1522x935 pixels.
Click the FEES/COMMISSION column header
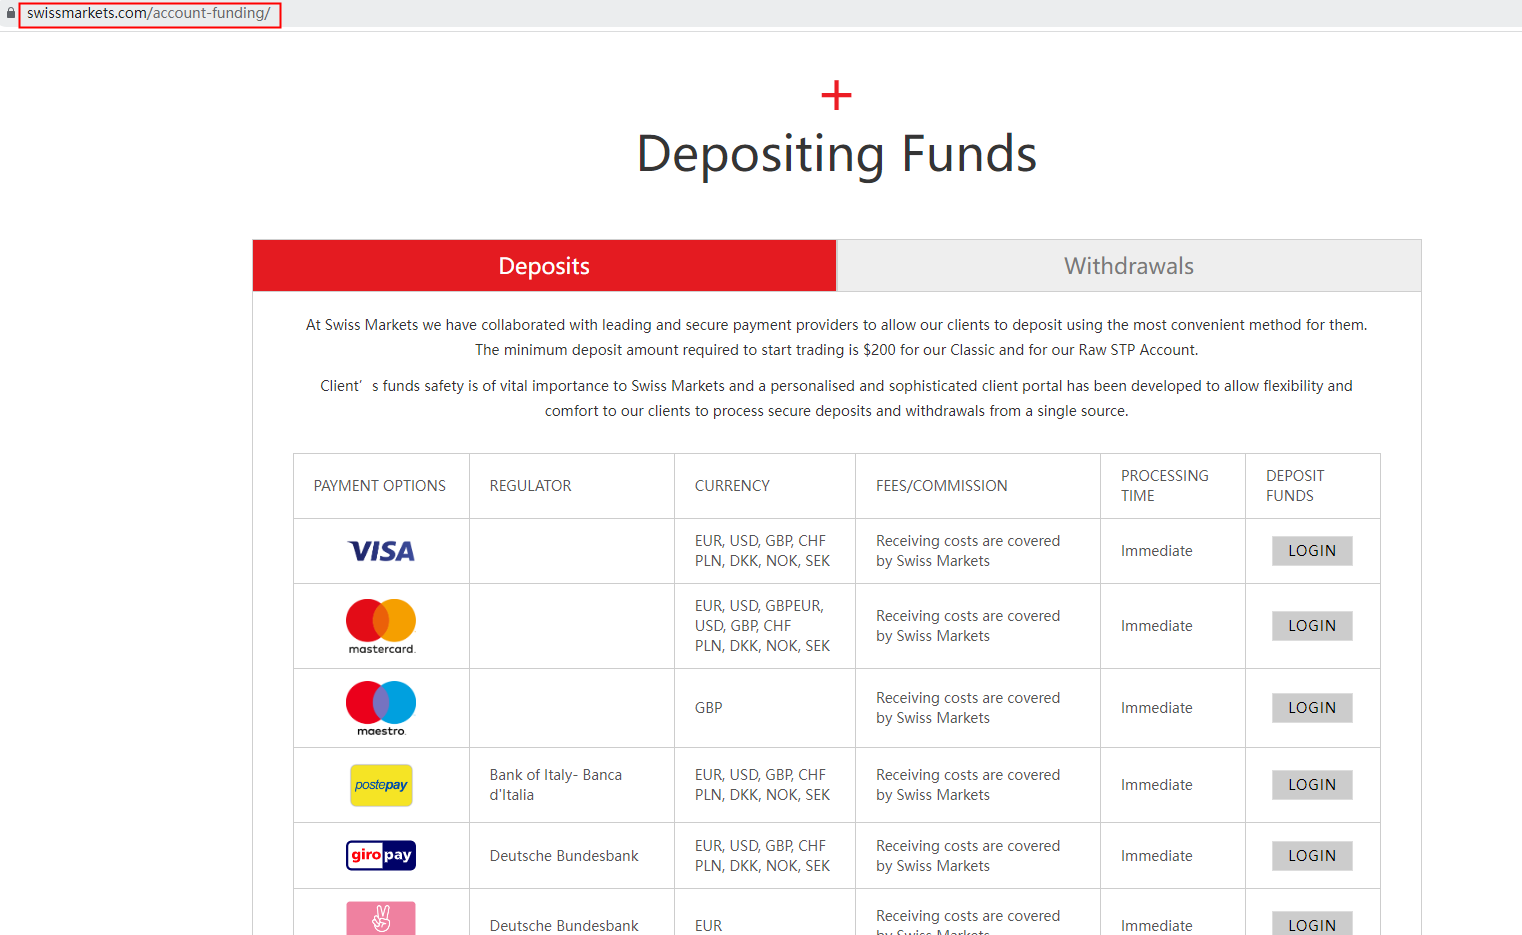(942, 486)
